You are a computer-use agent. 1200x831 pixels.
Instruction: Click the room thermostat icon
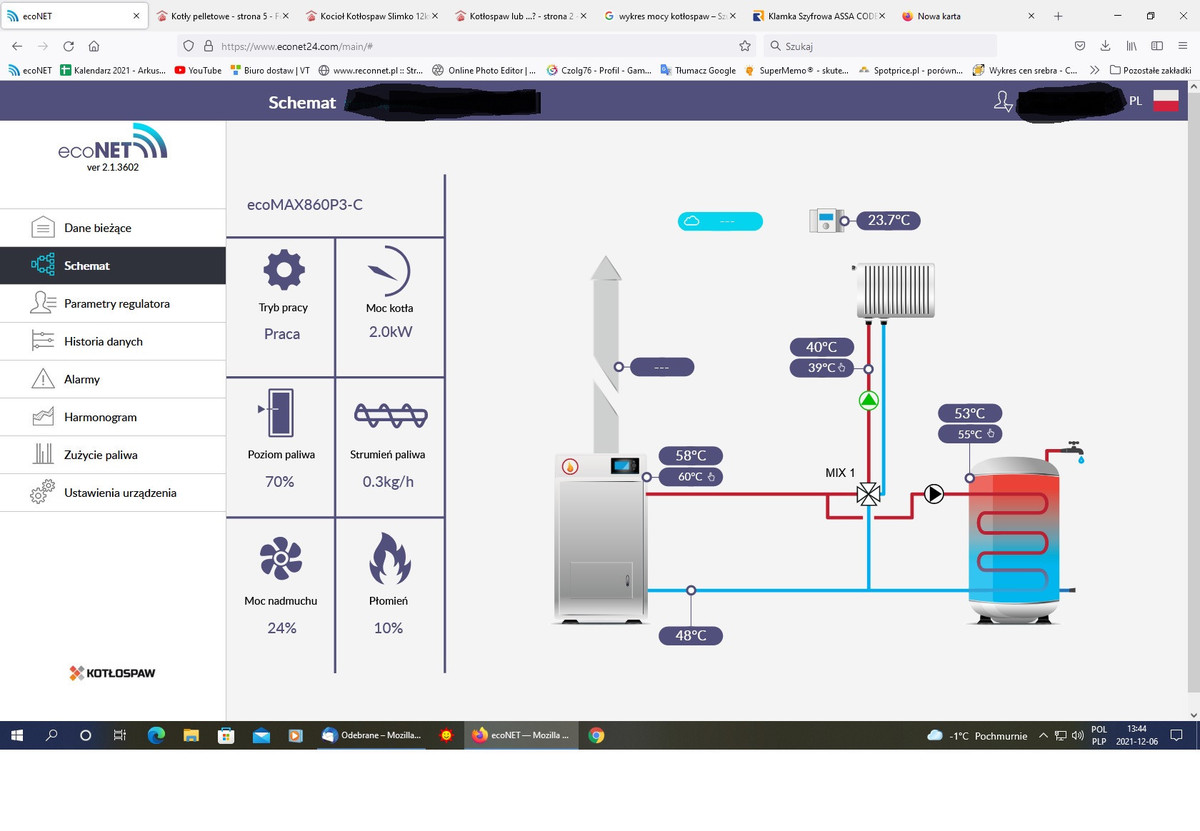825,221
